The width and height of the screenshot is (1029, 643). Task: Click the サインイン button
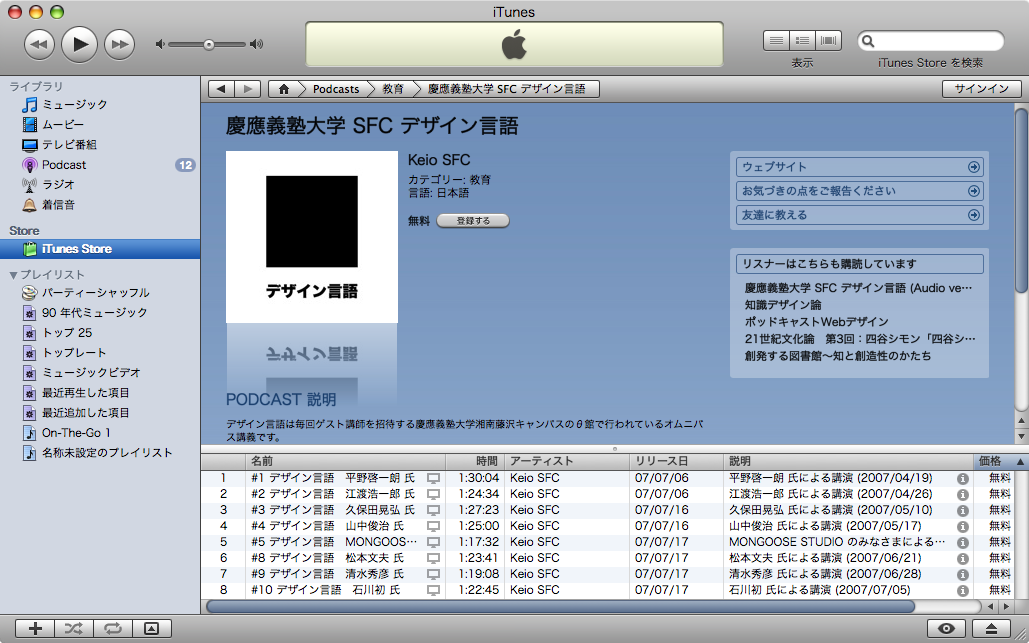click(980, 89)
